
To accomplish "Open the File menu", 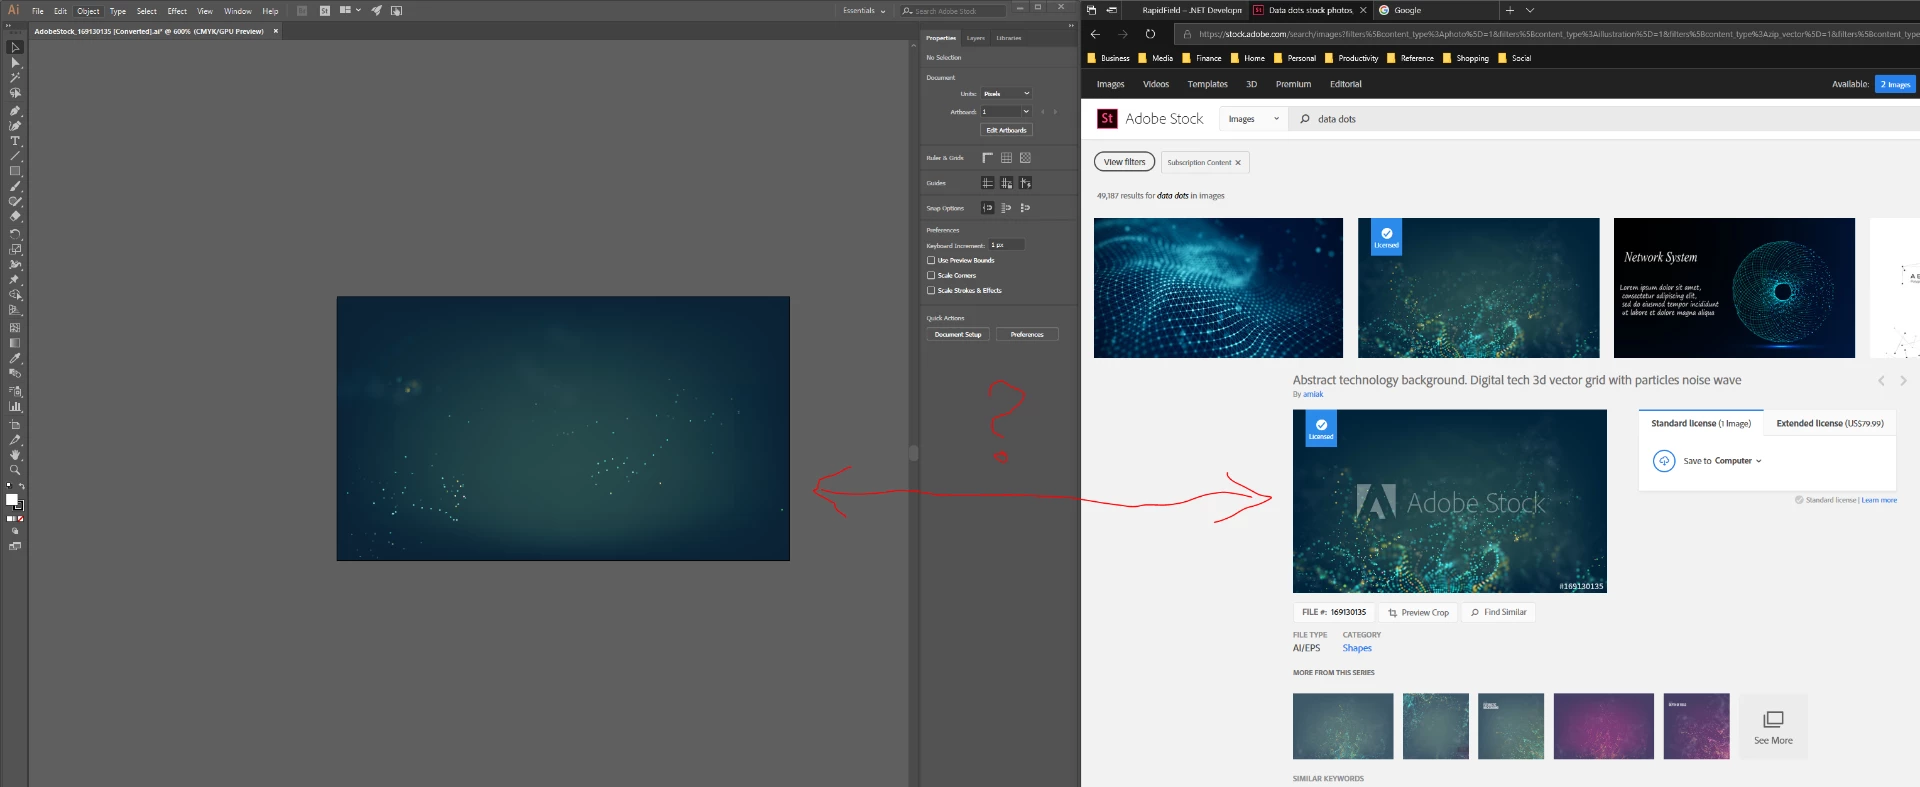I will pyautogui.click(x=38, y=11).
